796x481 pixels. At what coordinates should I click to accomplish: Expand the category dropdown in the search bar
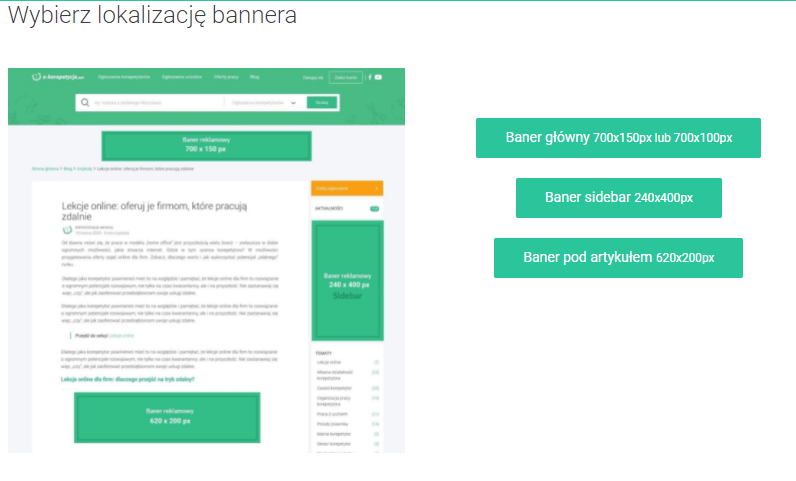(x=294, y=102)
